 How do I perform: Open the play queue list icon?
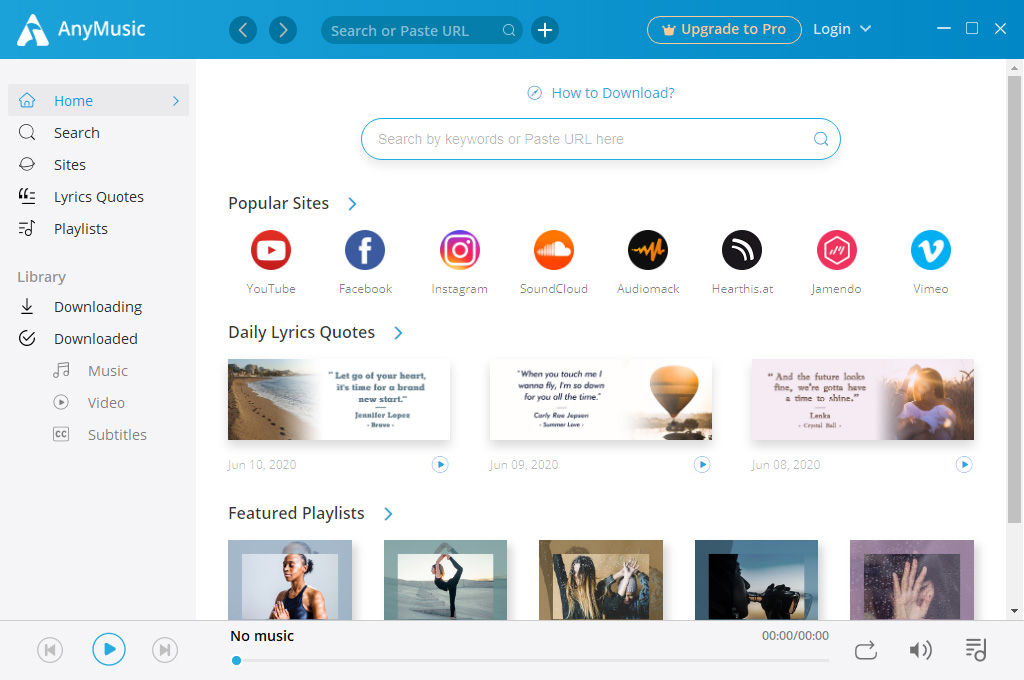[x=976, y=649]
